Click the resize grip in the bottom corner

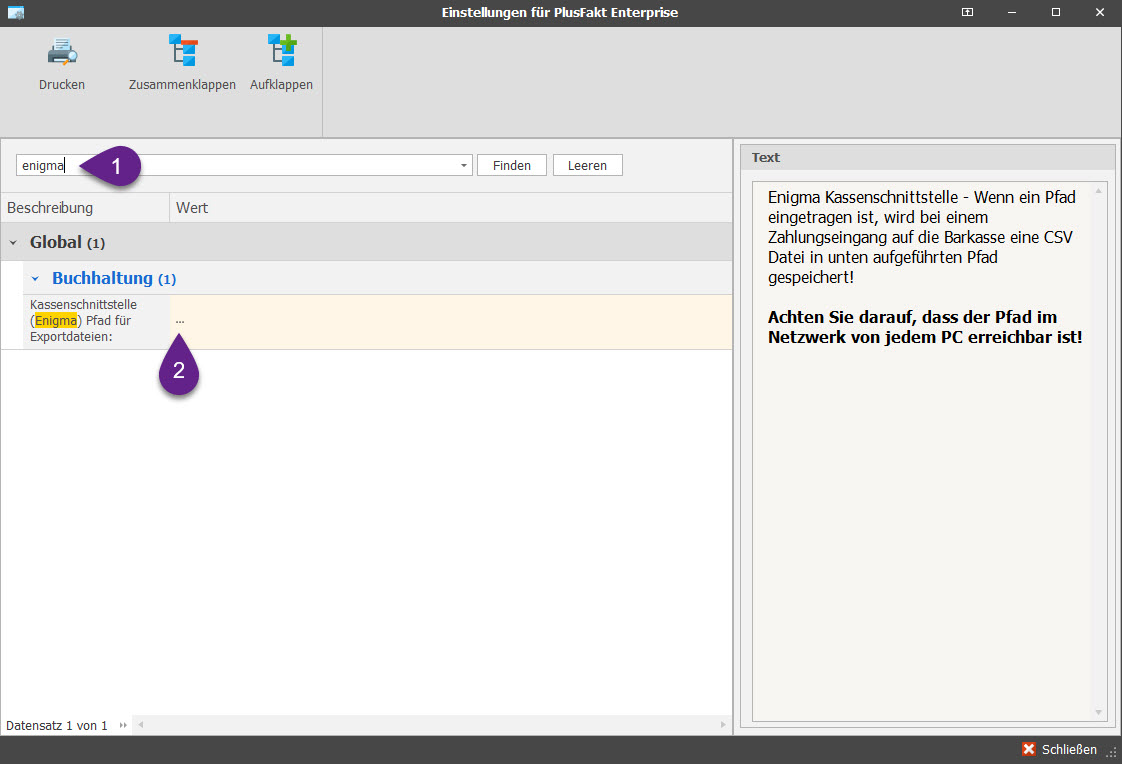tap(1112, 752)
